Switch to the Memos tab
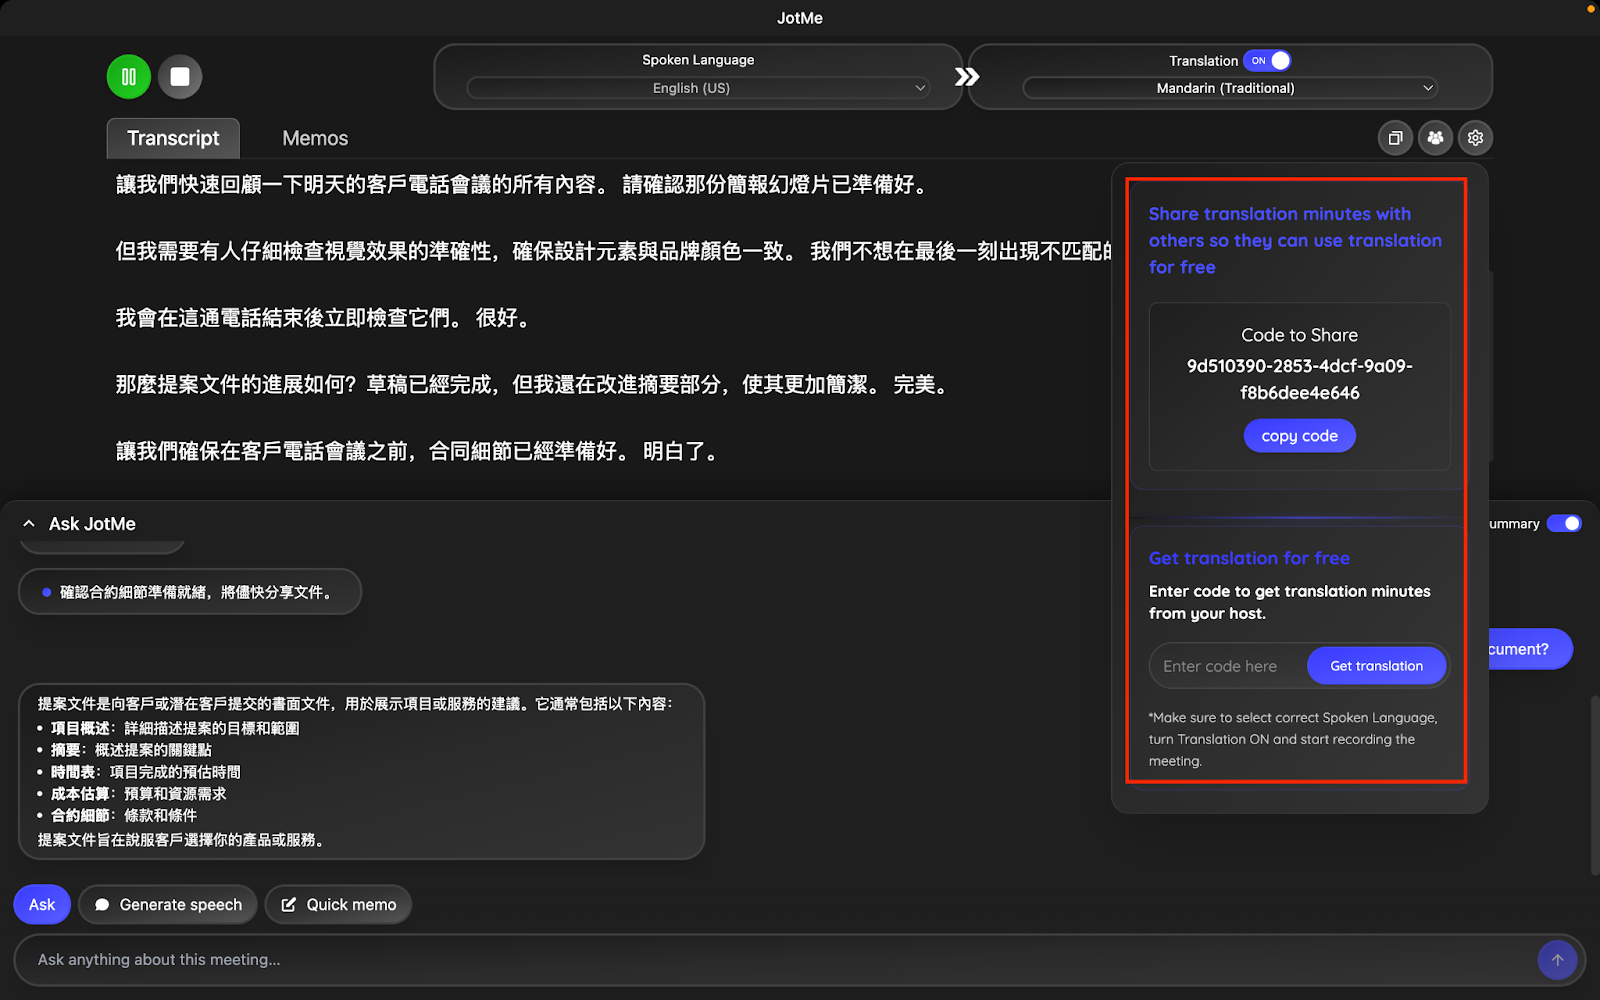 314,138
